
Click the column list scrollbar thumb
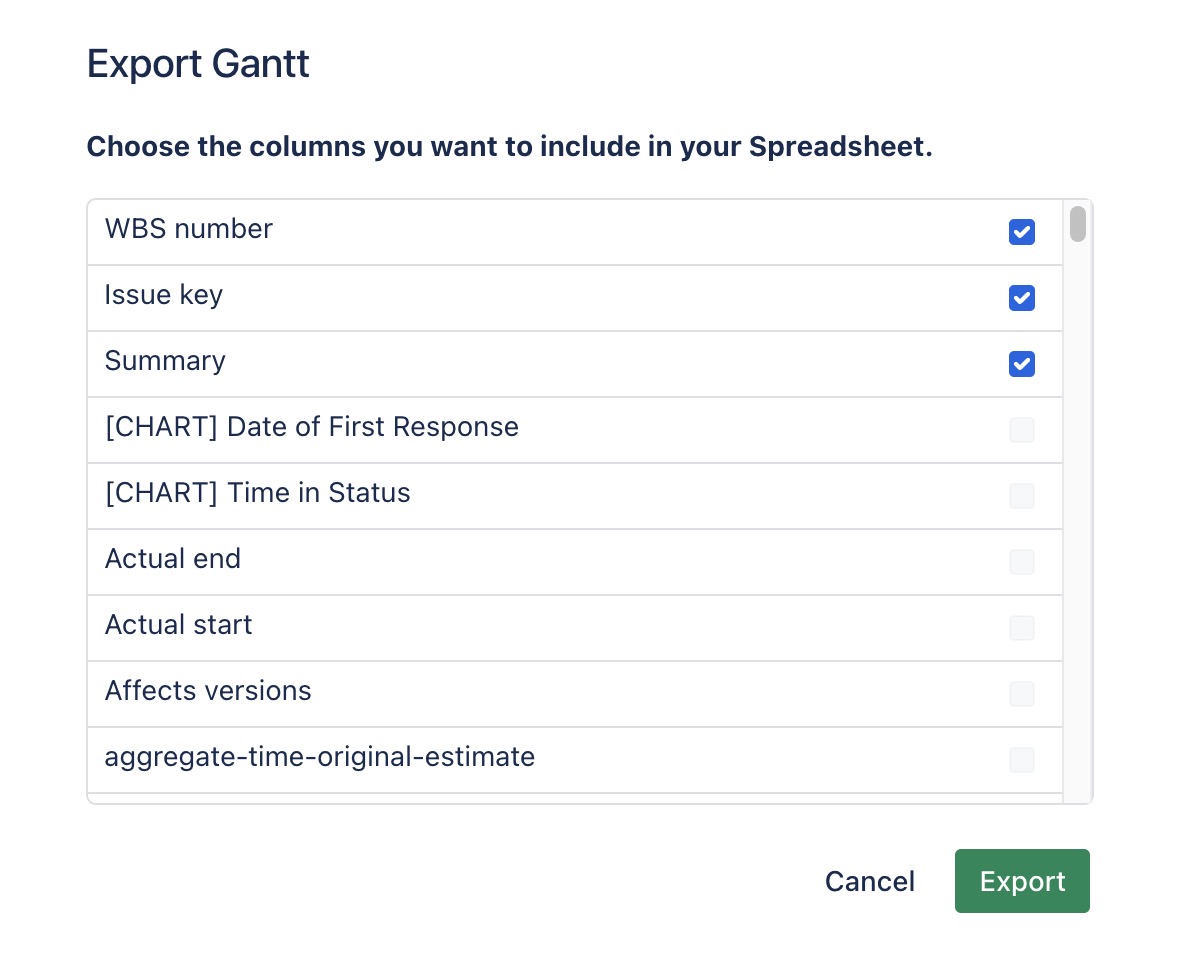coord(1077,224)
